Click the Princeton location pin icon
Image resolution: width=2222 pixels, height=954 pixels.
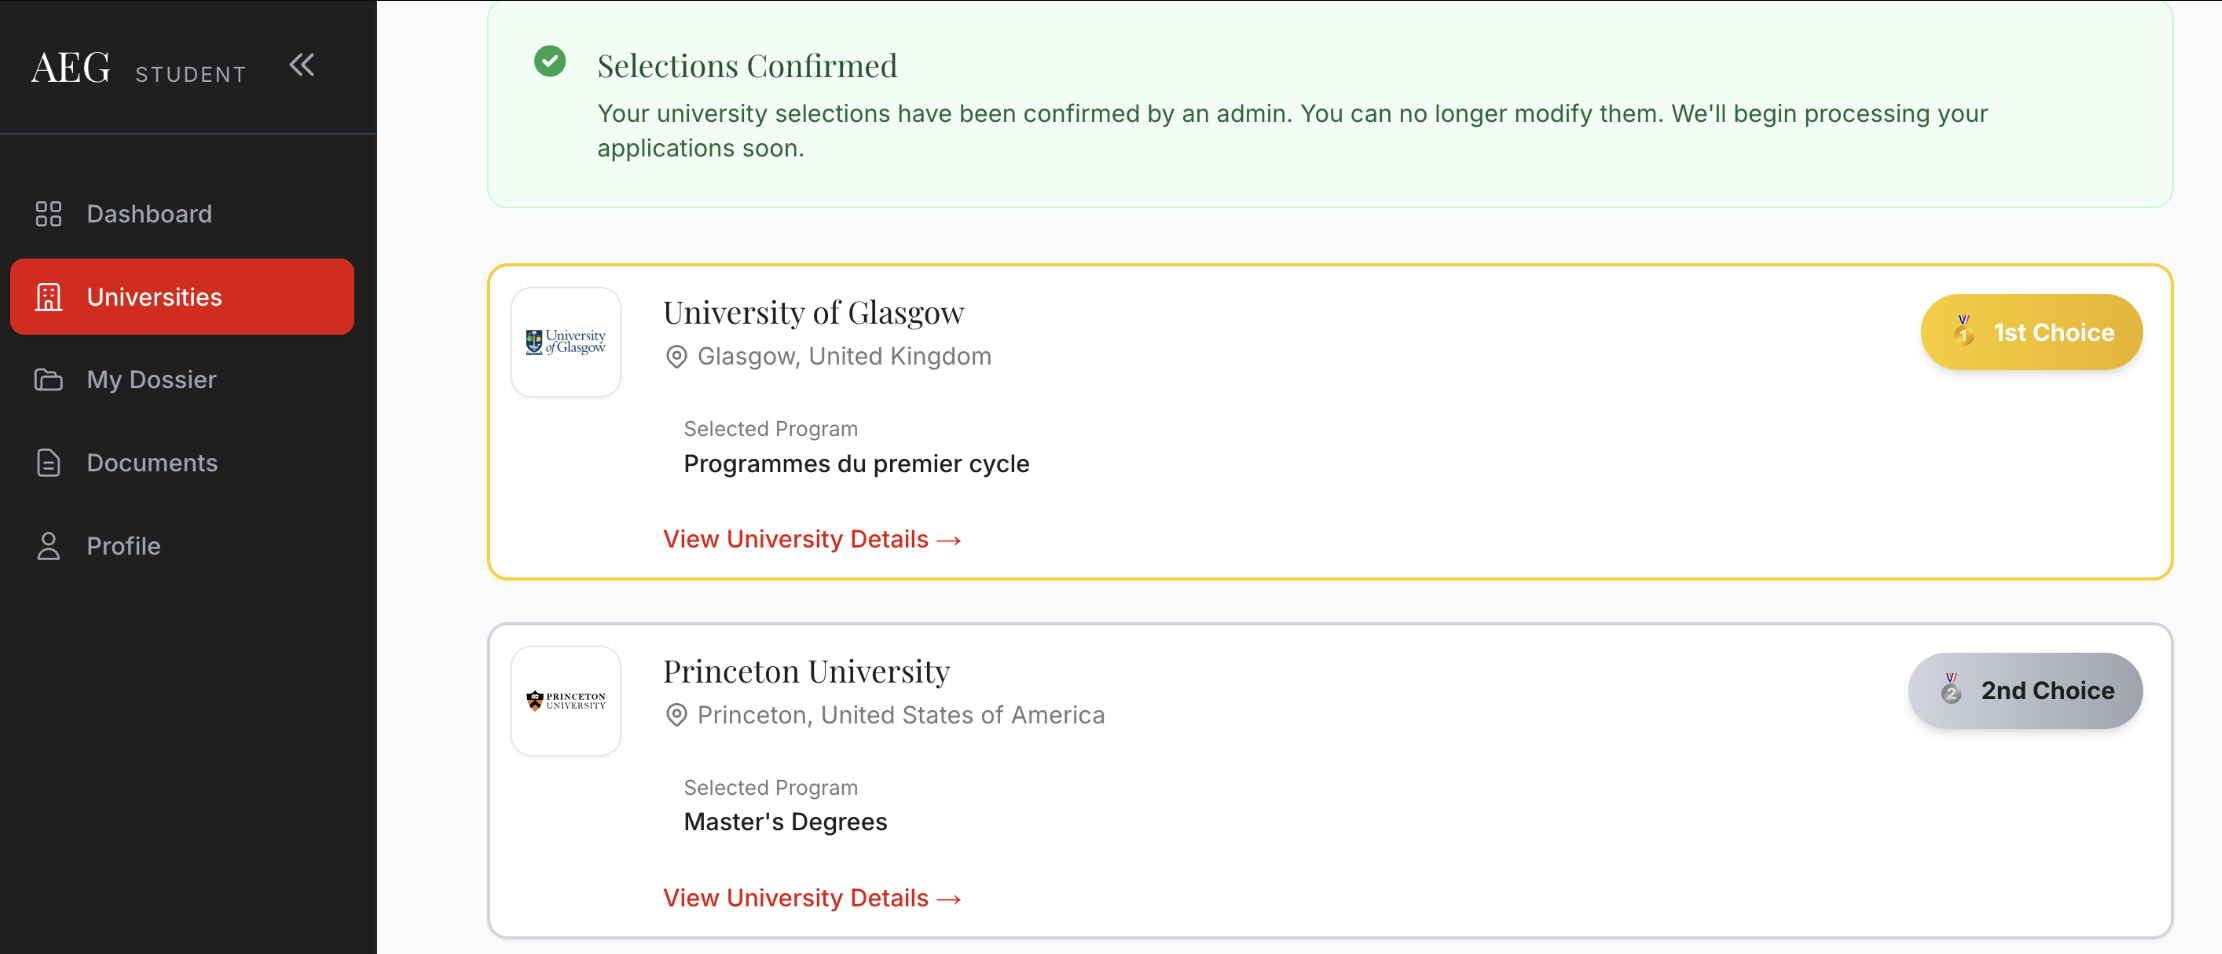pyautogui.click(x=677, y=716)
